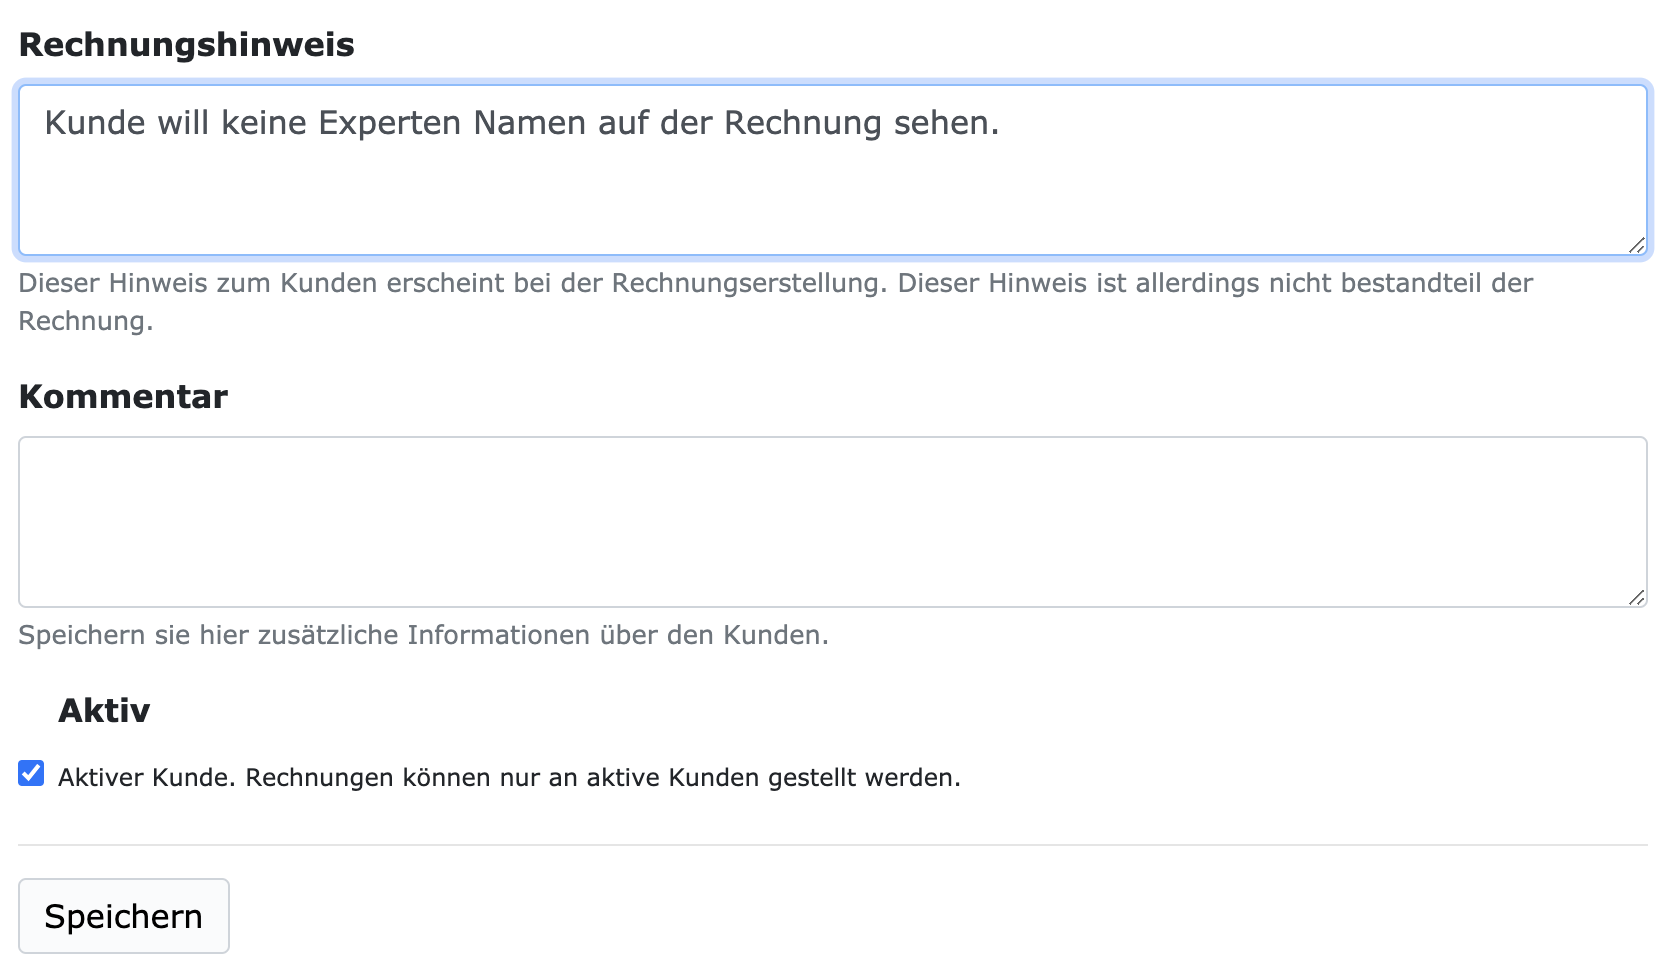Click the active customer description text

pyautogui.click(x=510, y=775)
